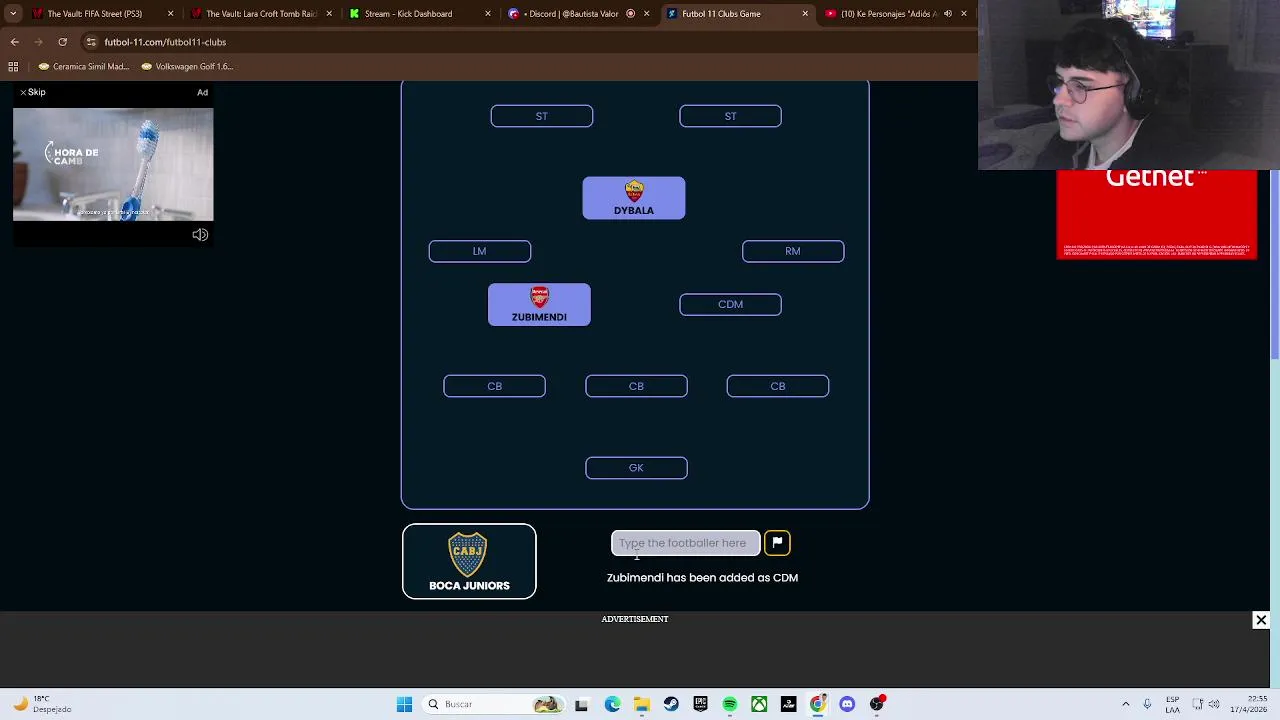Click the DYBALA player card

[634, 198]
